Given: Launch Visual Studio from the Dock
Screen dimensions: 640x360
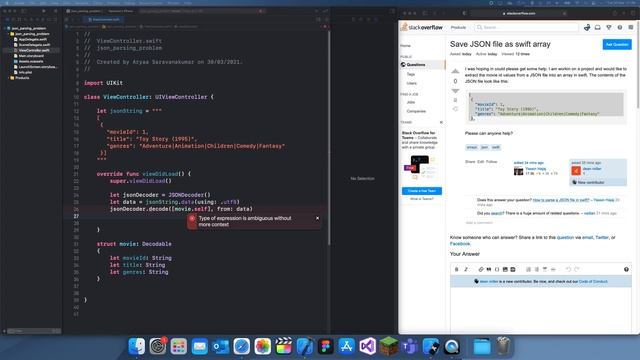Looking at the screenshot, I should [x=367, y=347].
